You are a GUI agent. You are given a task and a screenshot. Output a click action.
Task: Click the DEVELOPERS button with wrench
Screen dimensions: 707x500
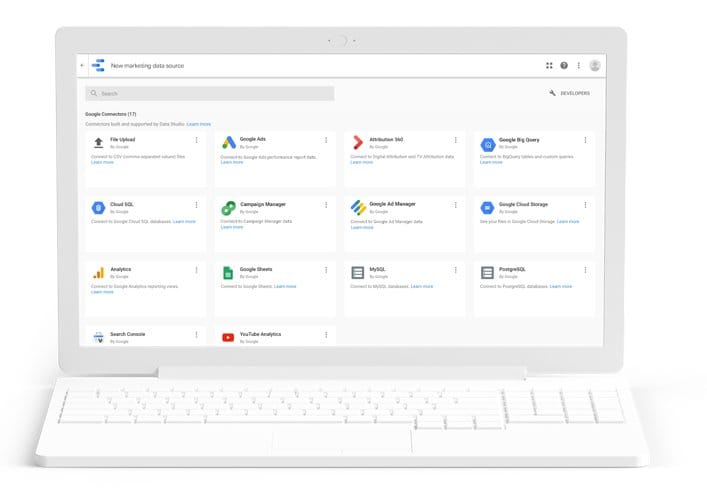pos(569,93)
